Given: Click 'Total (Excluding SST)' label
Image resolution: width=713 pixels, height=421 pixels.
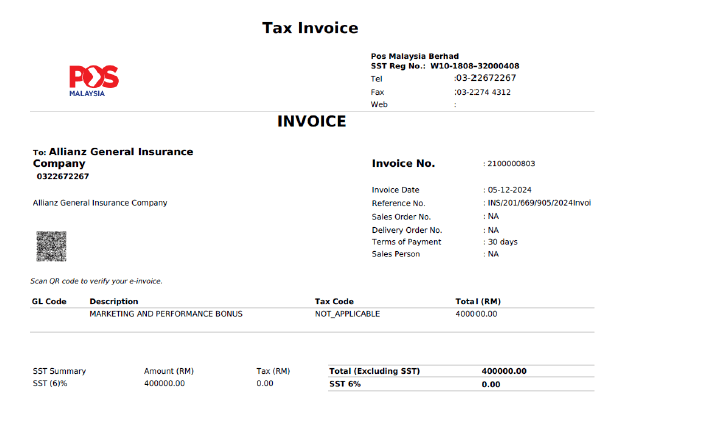Looking at the screenshot, I should click(375, 371).
